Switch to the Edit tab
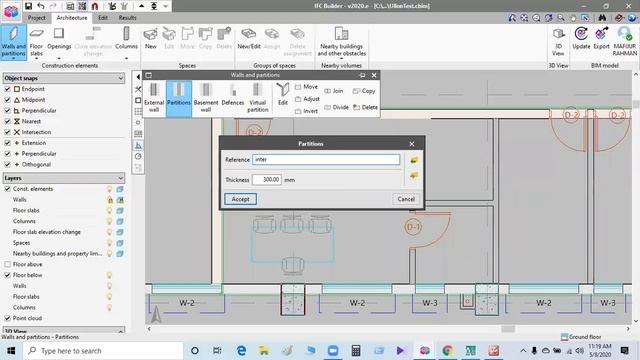 103,18
